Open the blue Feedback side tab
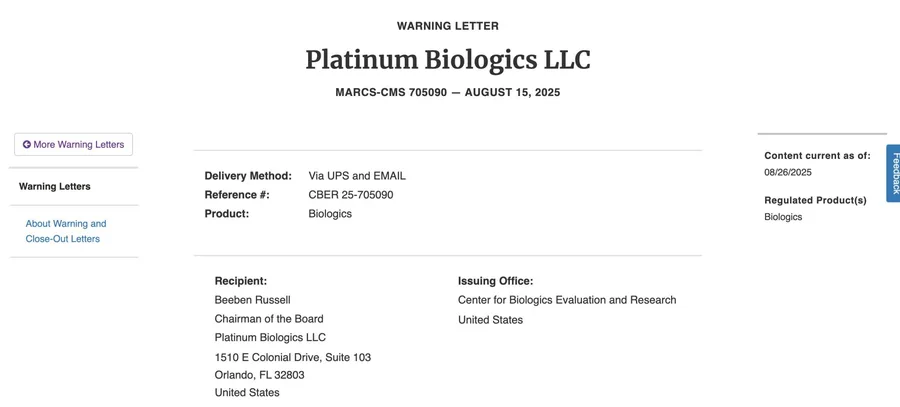This screenshot has height=407, width=900. (x=893, y=173)
